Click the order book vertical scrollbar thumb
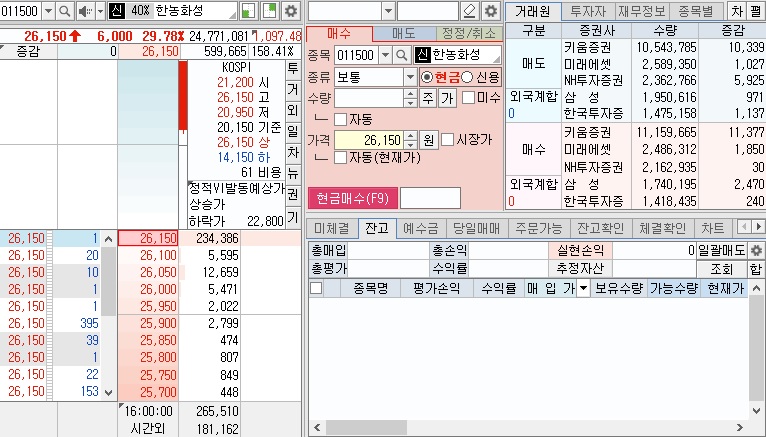Image resolution: width=766 pixels, height=437 pixels. pos(108,281)
